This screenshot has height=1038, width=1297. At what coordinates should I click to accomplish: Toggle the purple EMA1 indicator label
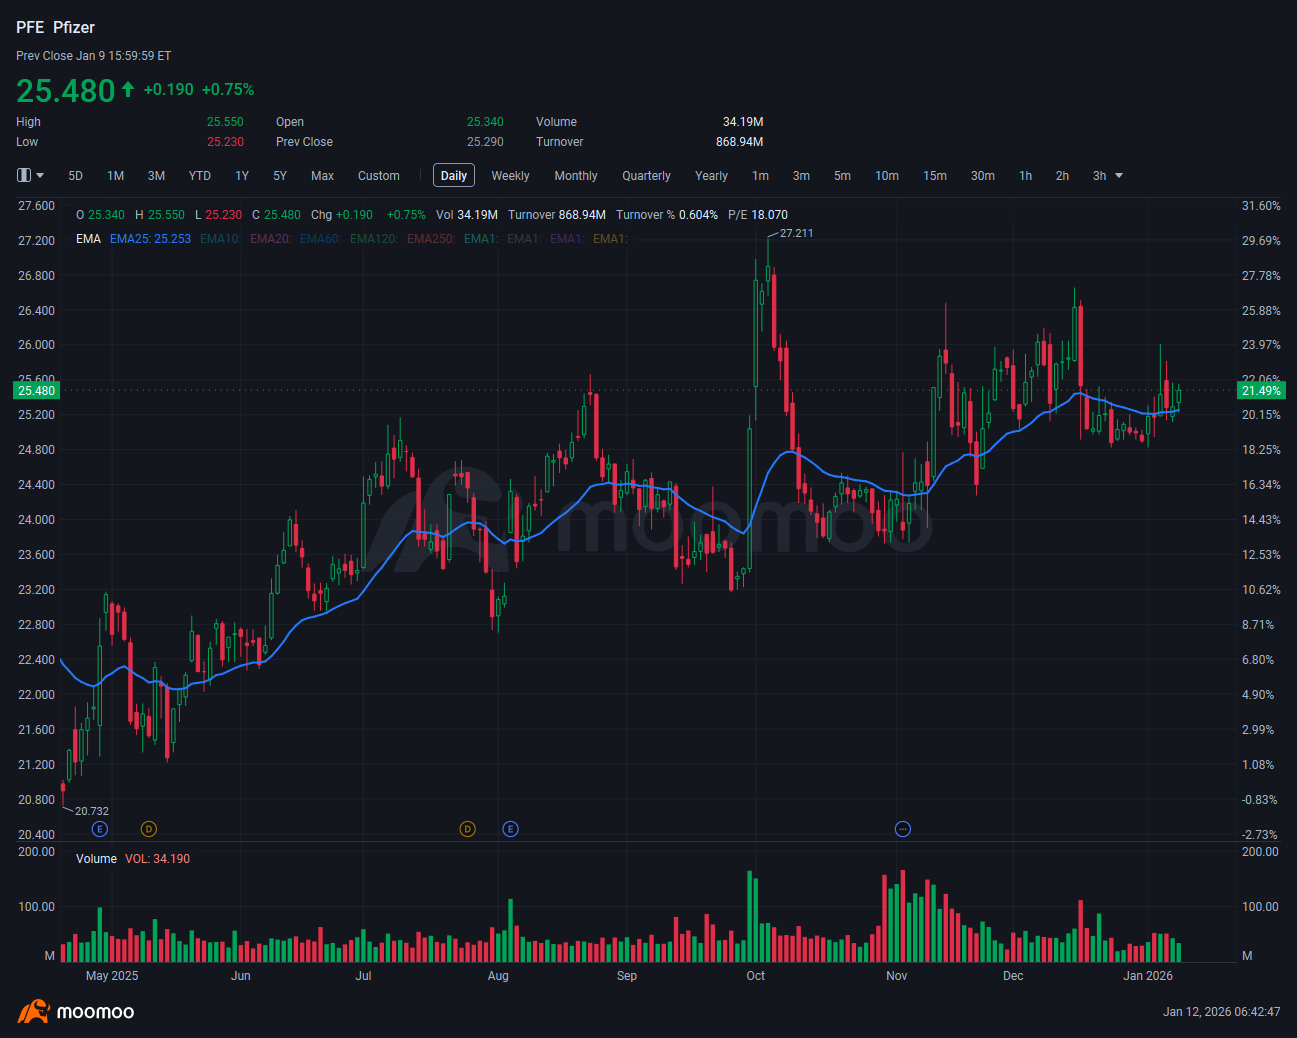pyautogui.click(x=567, y=239)
